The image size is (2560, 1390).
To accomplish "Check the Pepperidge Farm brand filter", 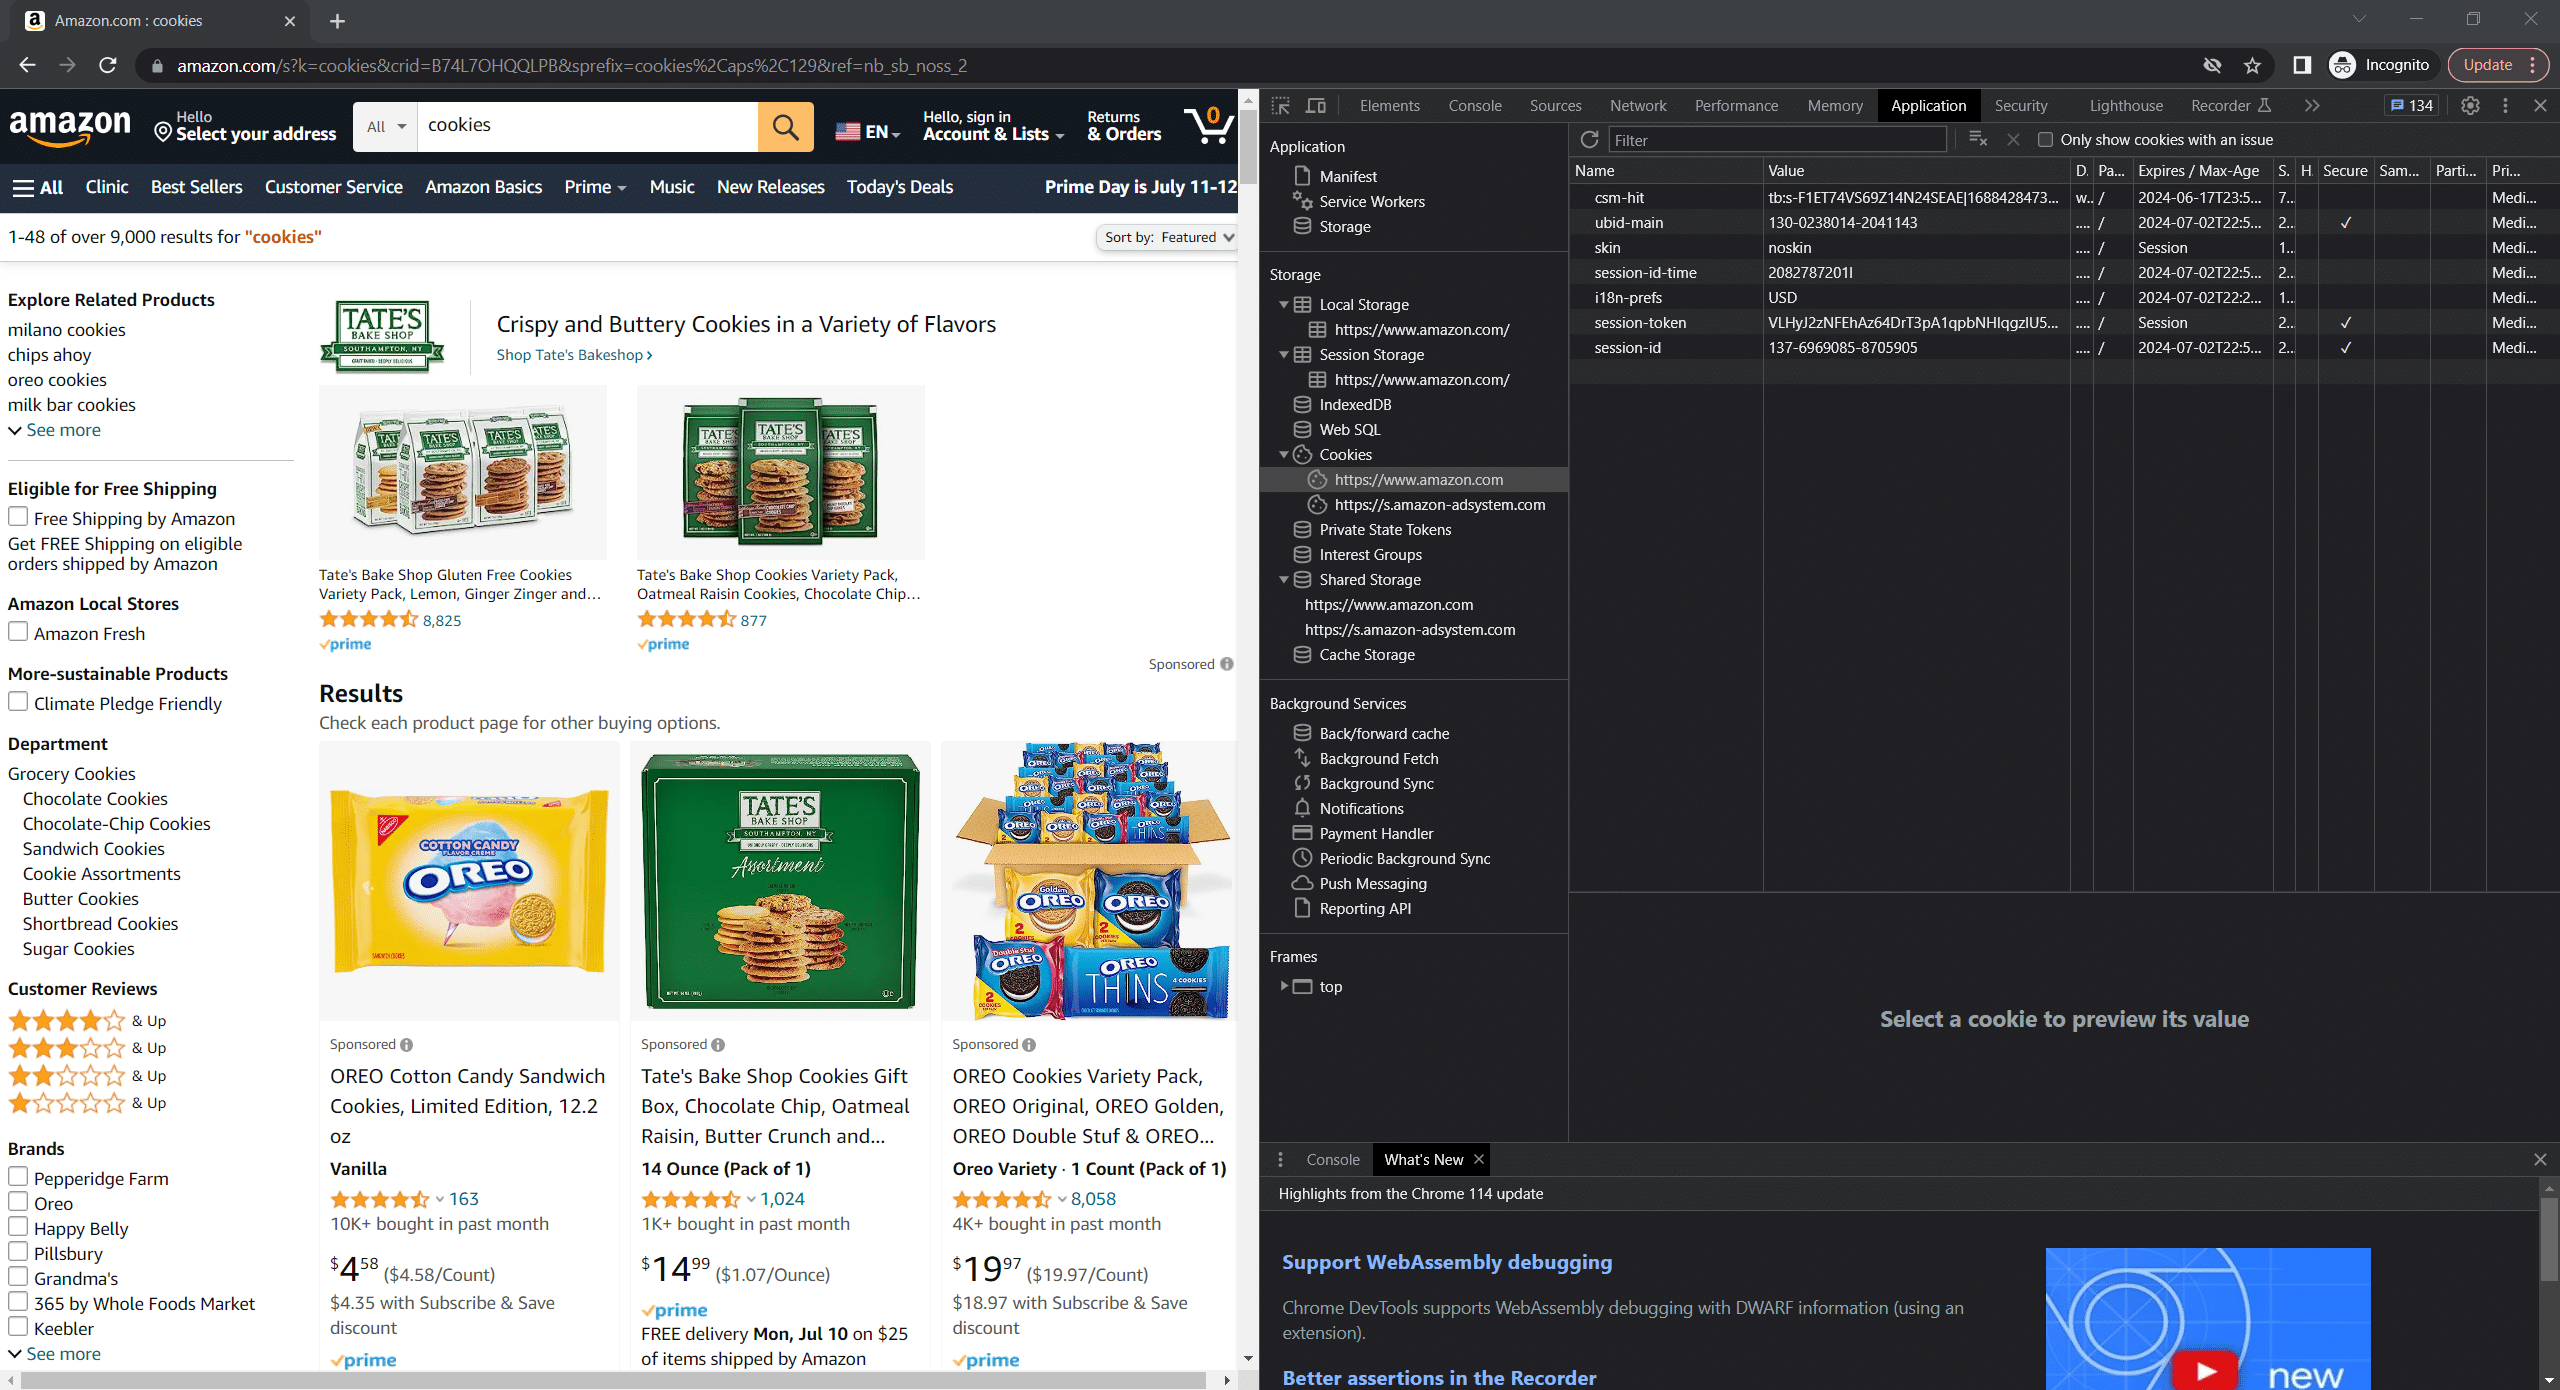I will pyautogui.click(x=18, y=1177).
